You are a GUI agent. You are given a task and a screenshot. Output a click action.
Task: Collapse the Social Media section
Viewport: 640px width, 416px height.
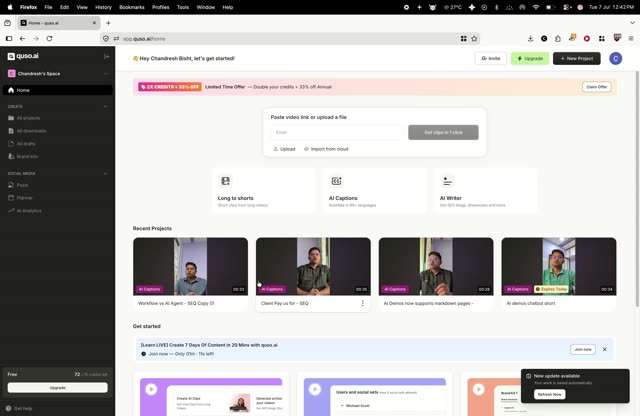click(x=106, y=174)
